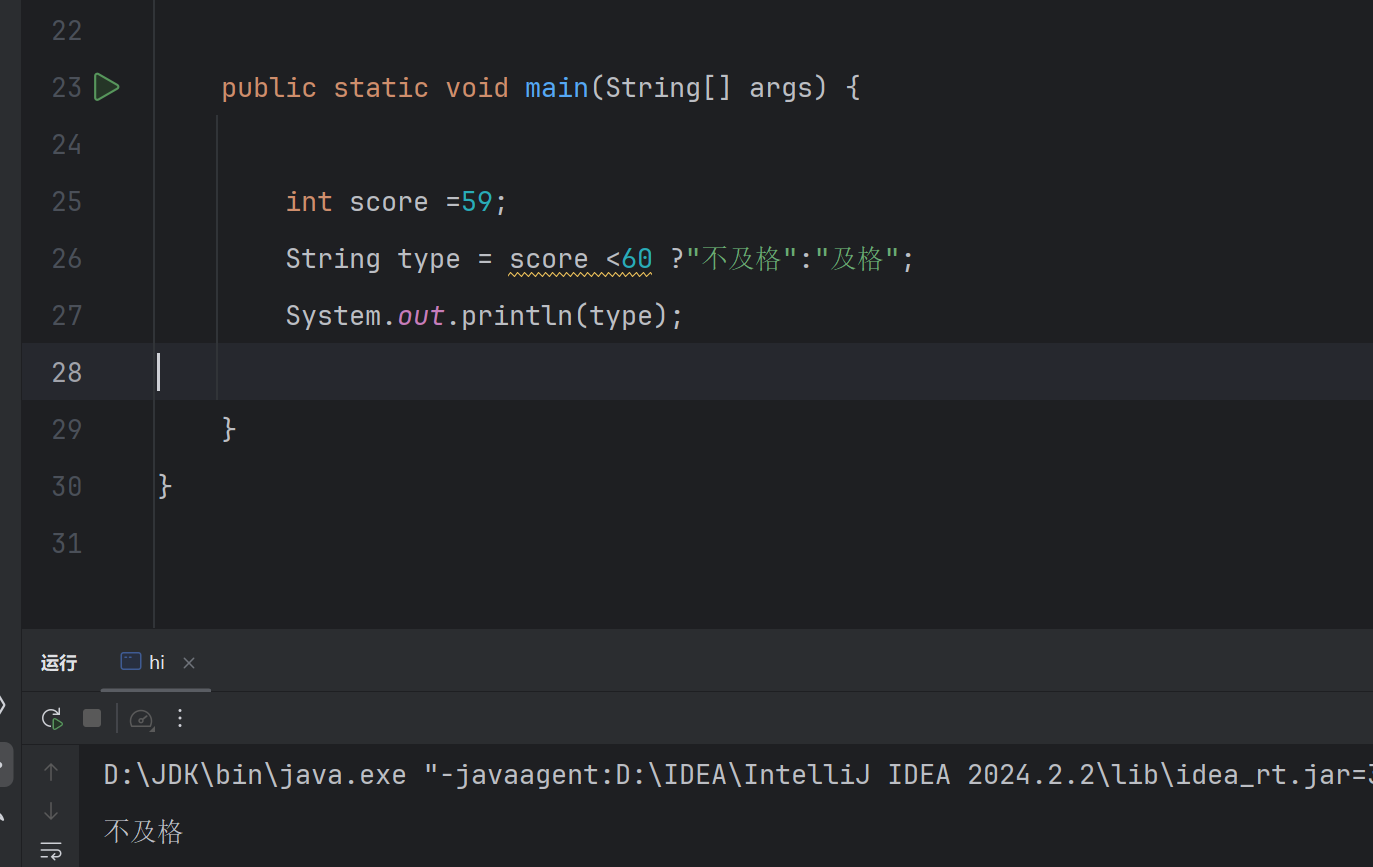The width and height of the screenshot is (1373, 867).
Task: Click the 'void' keyword
Action: pos(477,88)
